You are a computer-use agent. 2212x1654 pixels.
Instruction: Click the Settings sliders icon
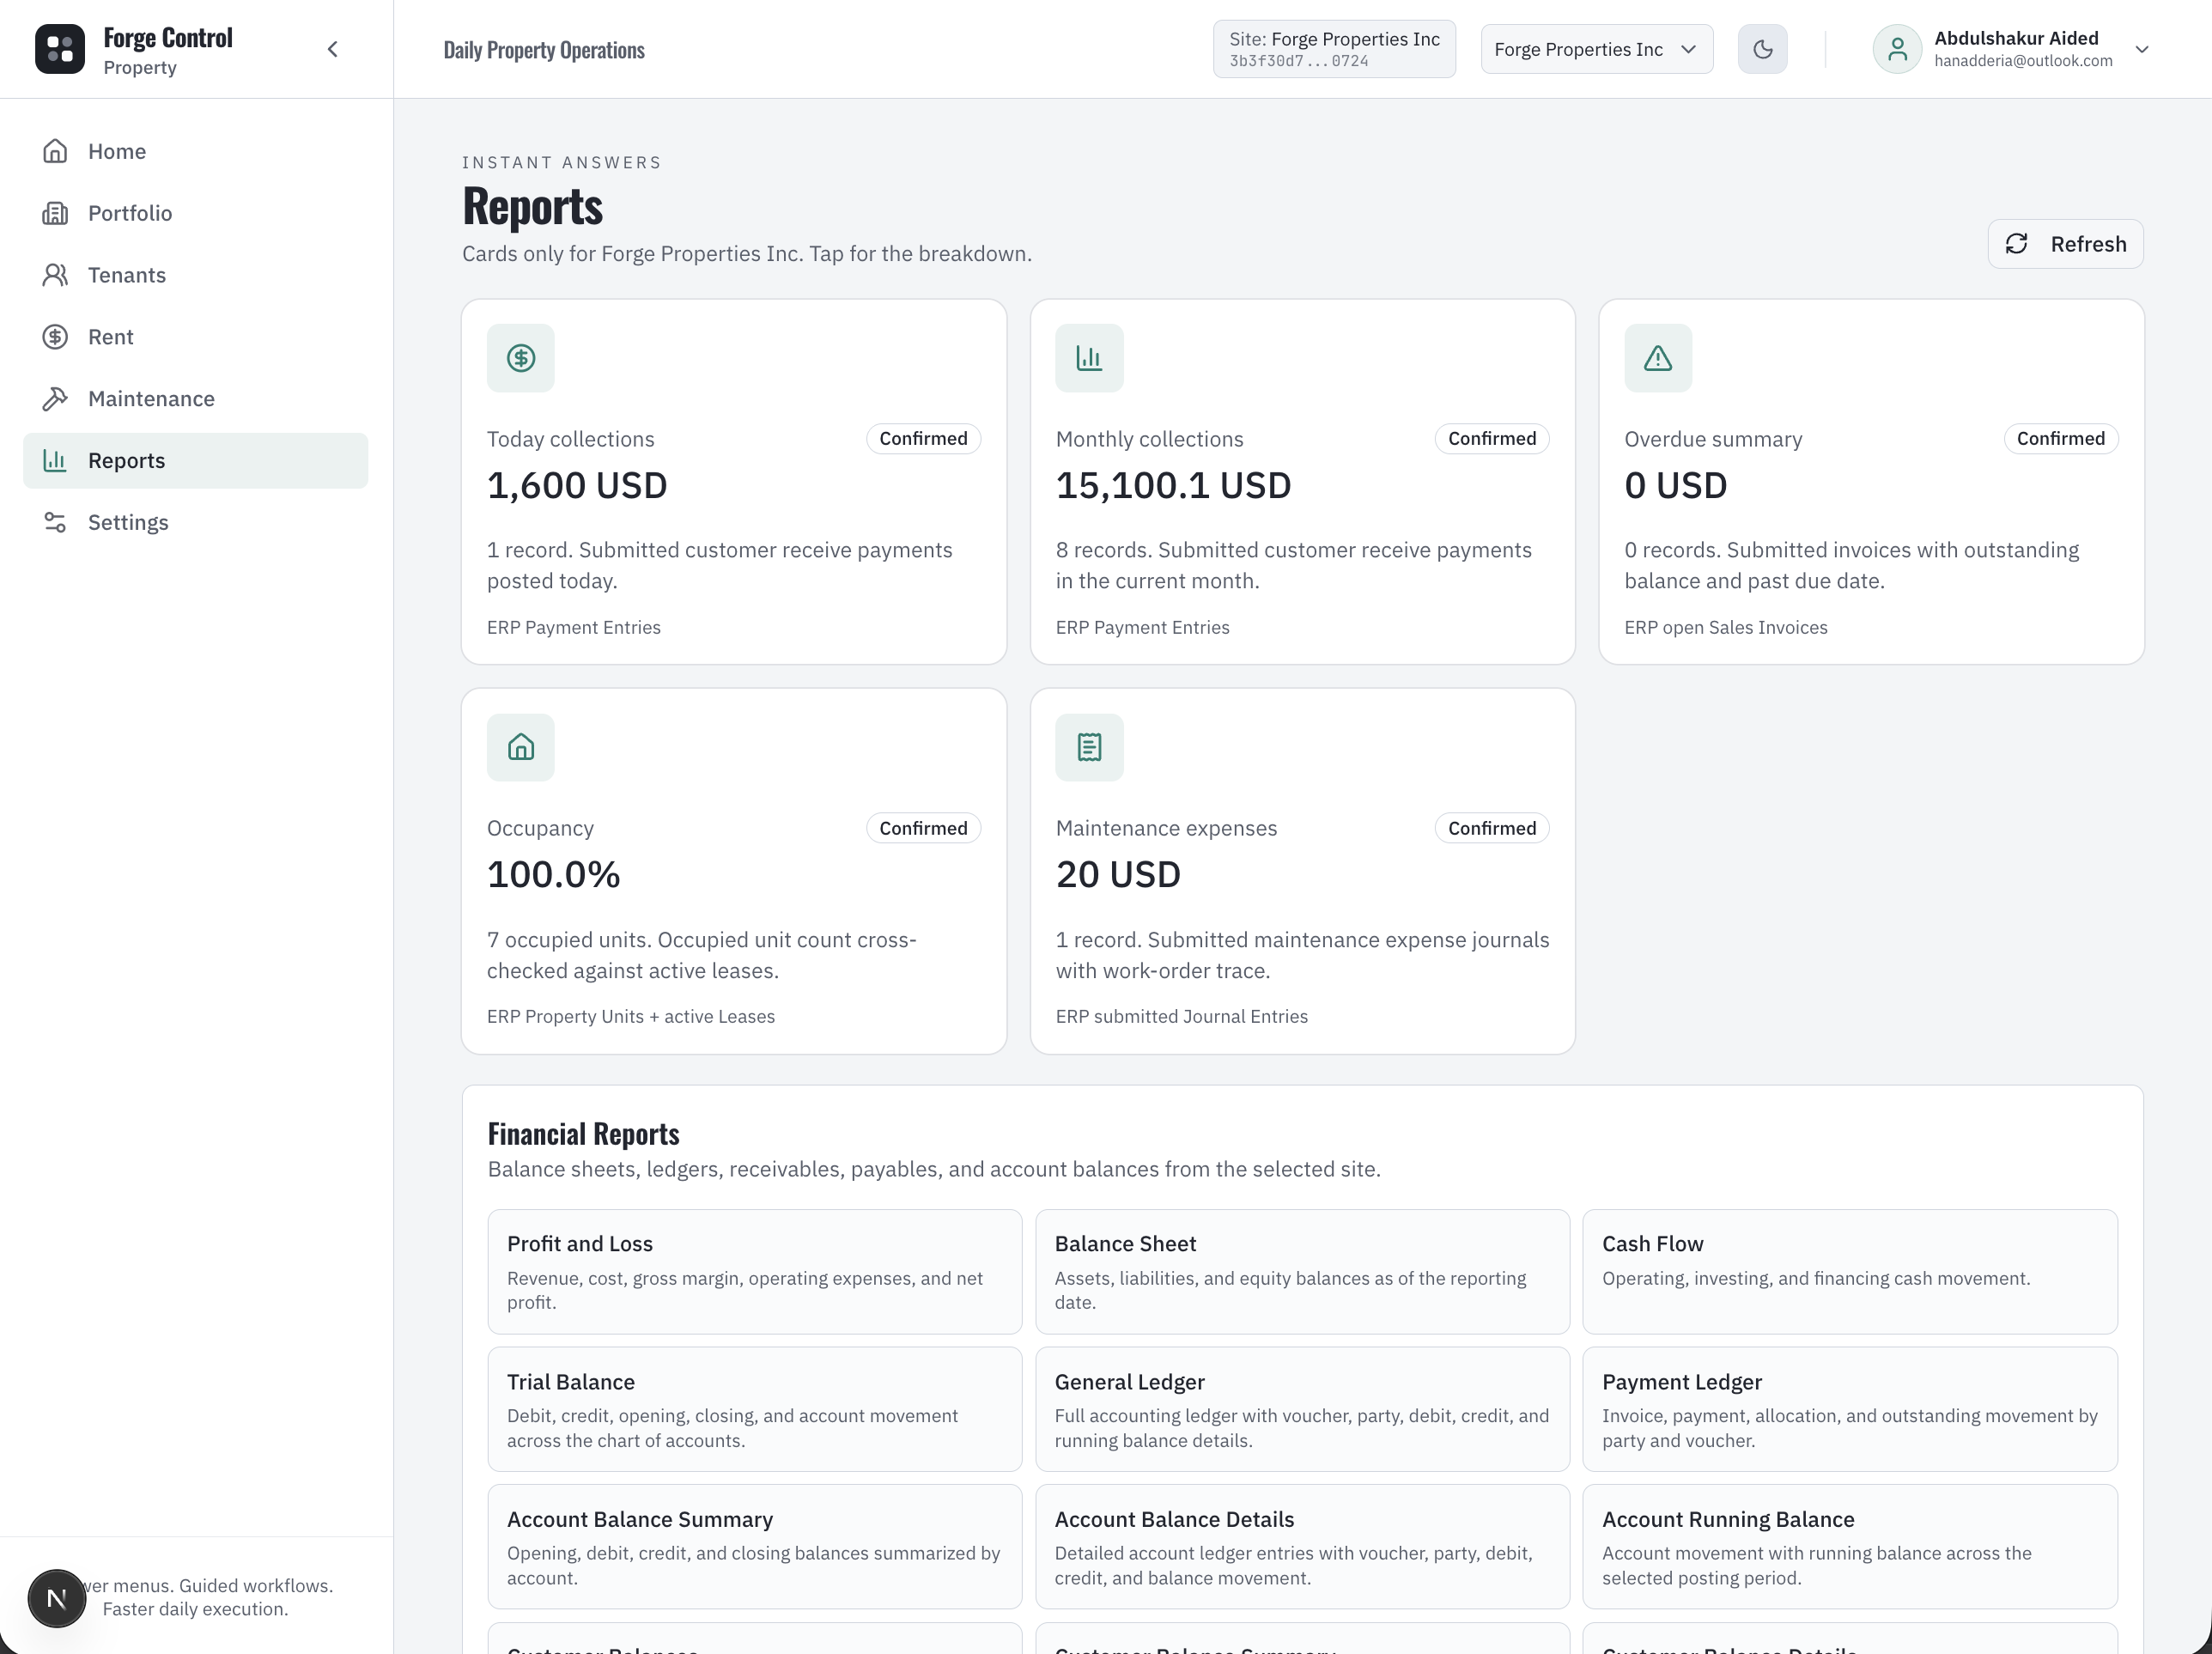click(55, 523)
